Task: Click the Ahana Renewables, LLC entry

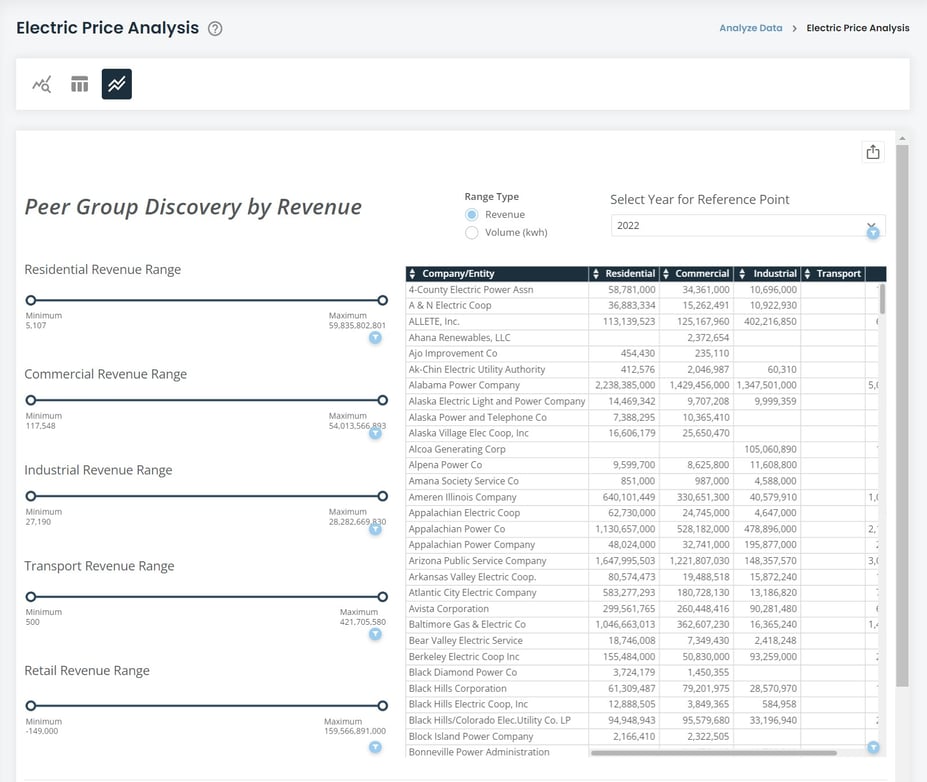Action: (459, 338)
